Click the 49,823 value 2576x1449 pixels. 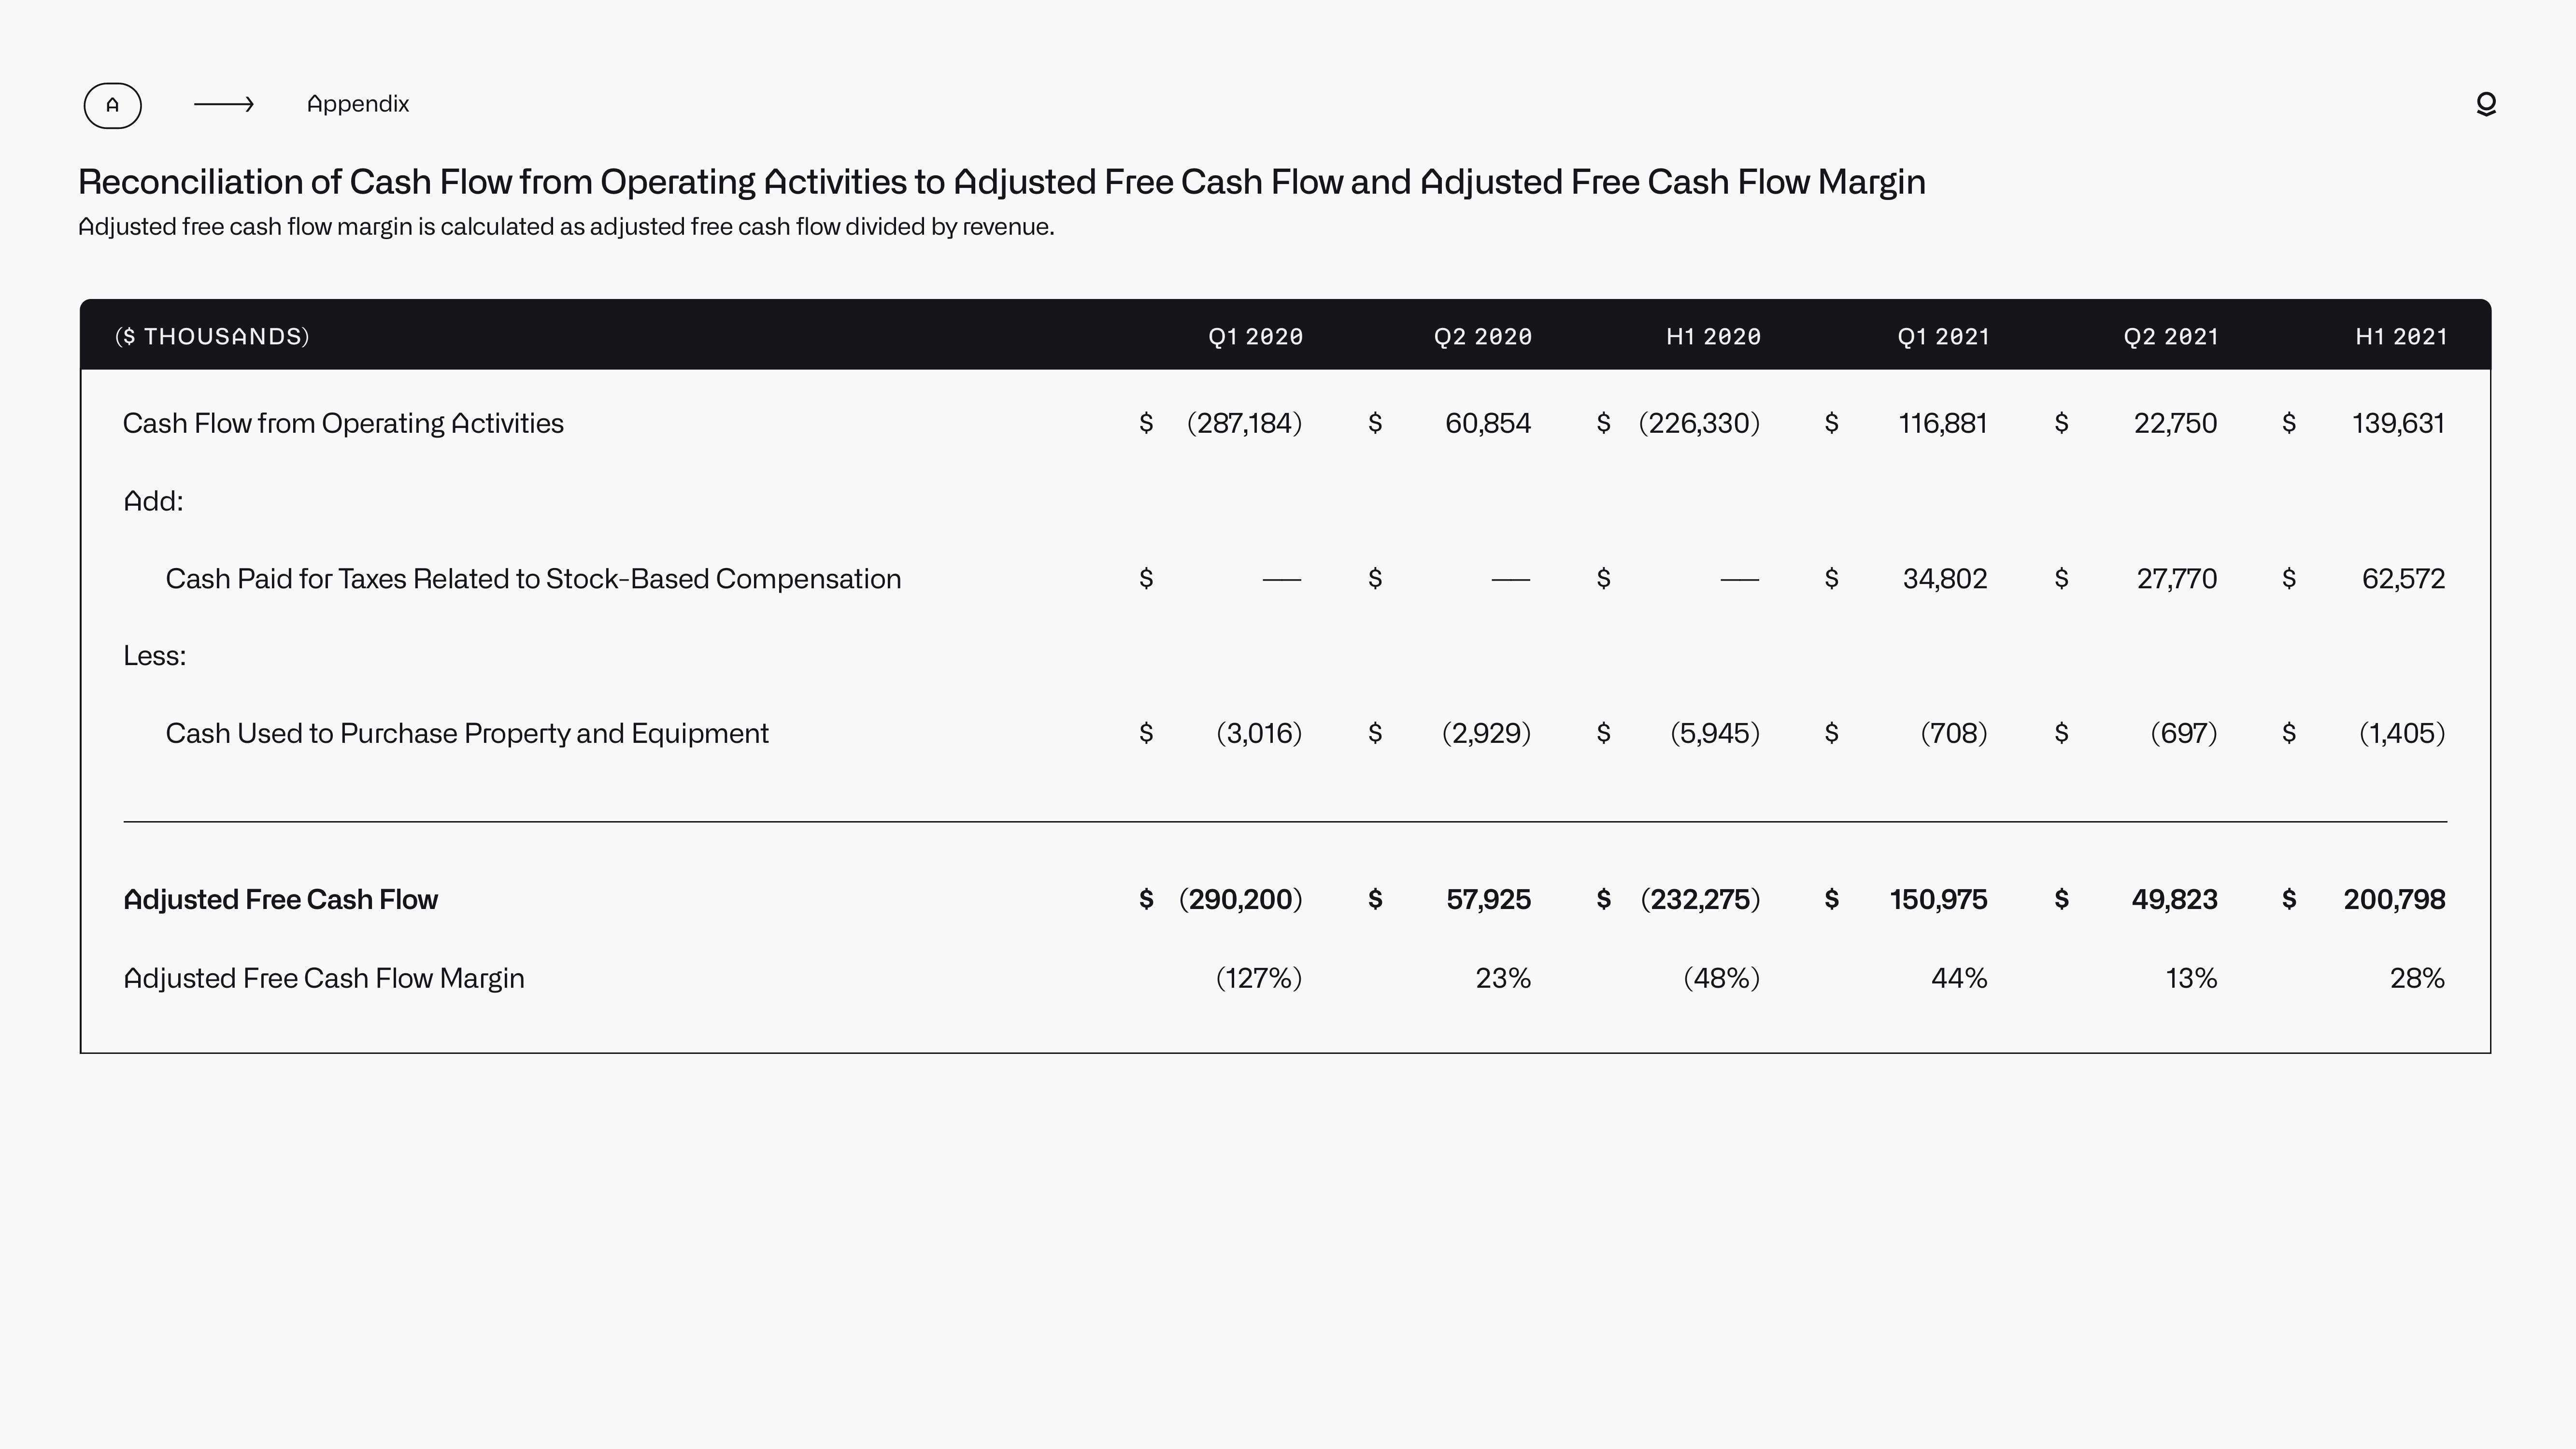[x=2174, y=900]
